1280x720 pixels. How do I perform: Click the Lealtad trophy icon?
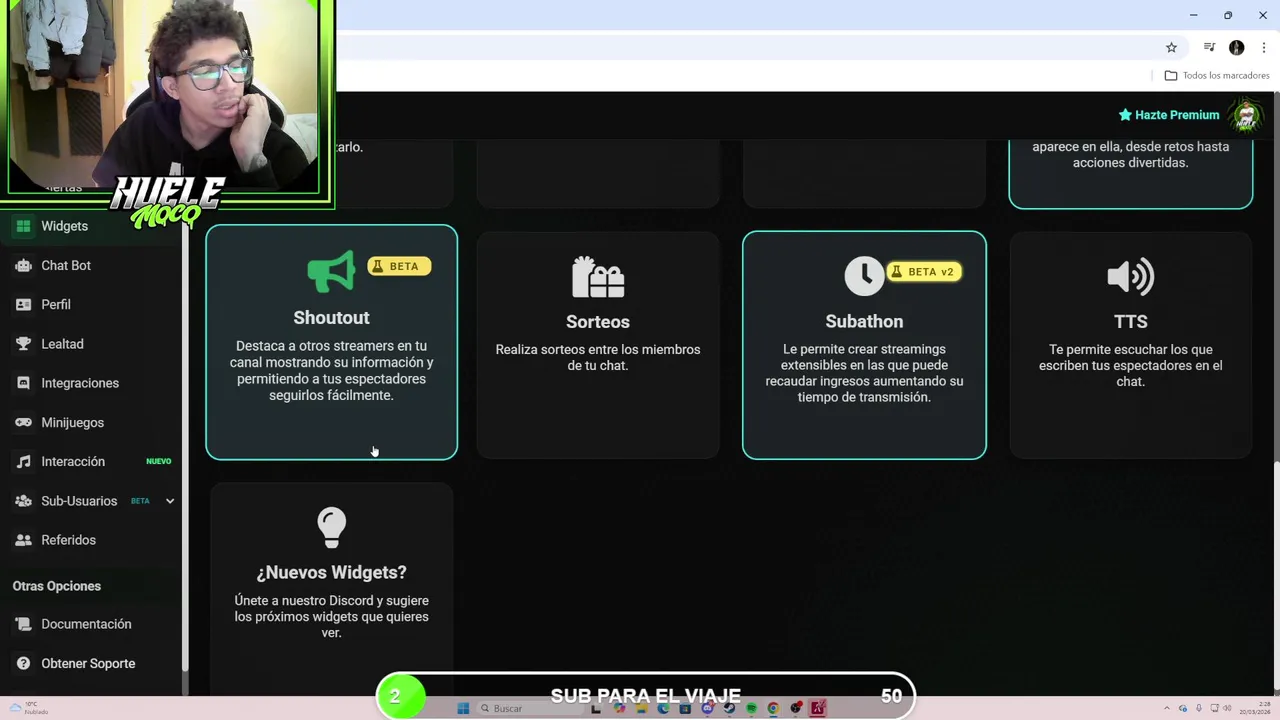(23, 344)
